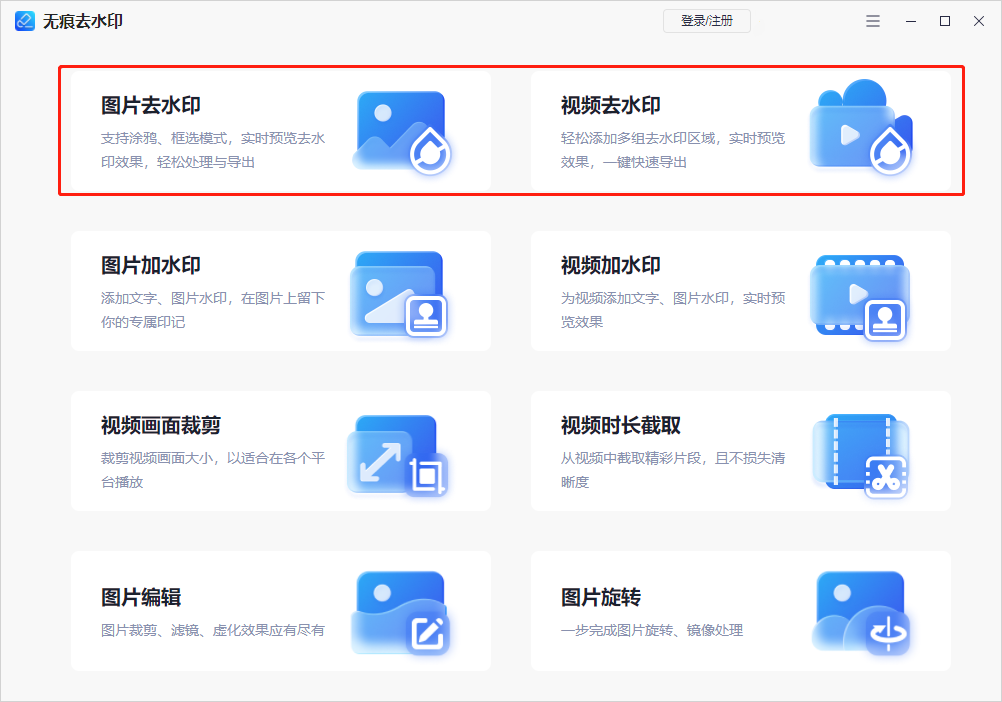Viewport: 1002px width, 702px height.
Task: Click description 一步完成图片旋转、镜像处理 text
Action: coord(652,630)
